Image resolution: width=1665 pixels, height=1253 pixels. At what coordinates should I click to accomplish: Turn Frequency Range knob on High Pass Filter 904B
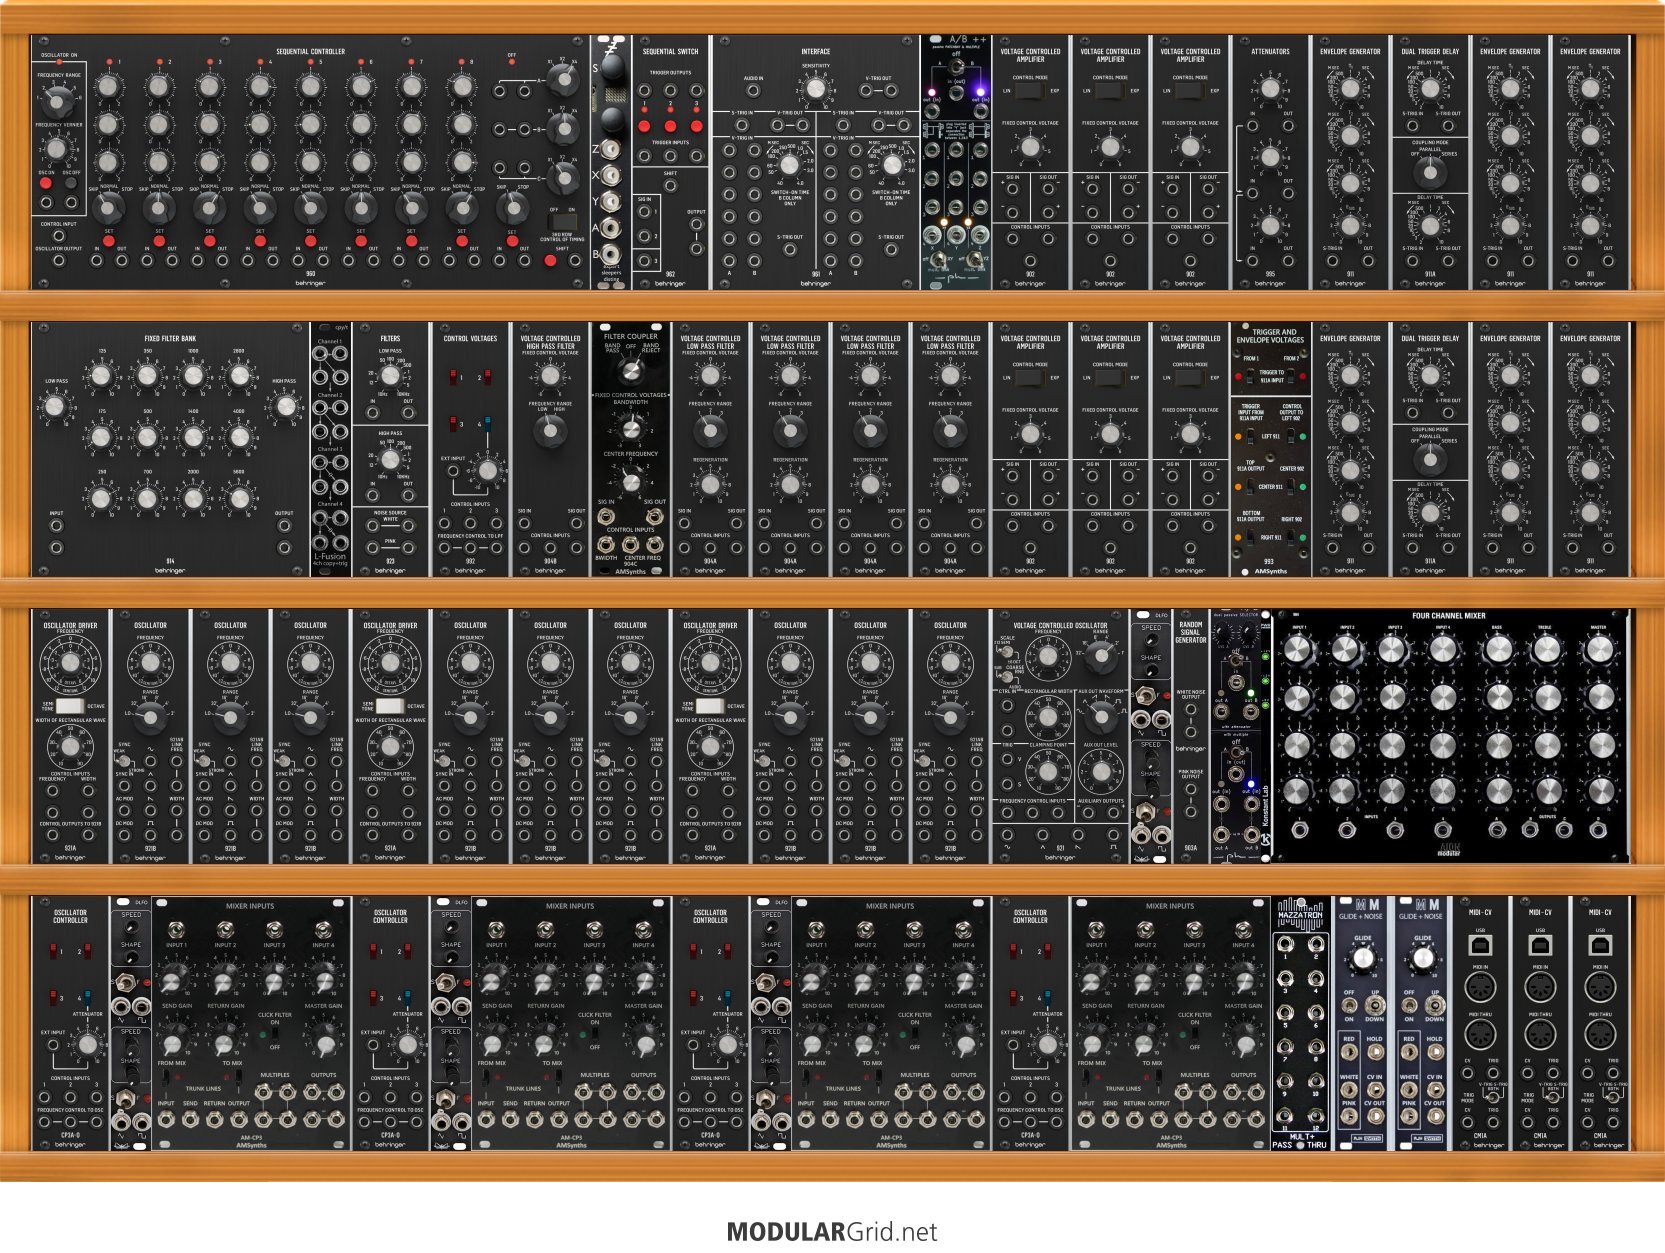(x=550, y=430)
